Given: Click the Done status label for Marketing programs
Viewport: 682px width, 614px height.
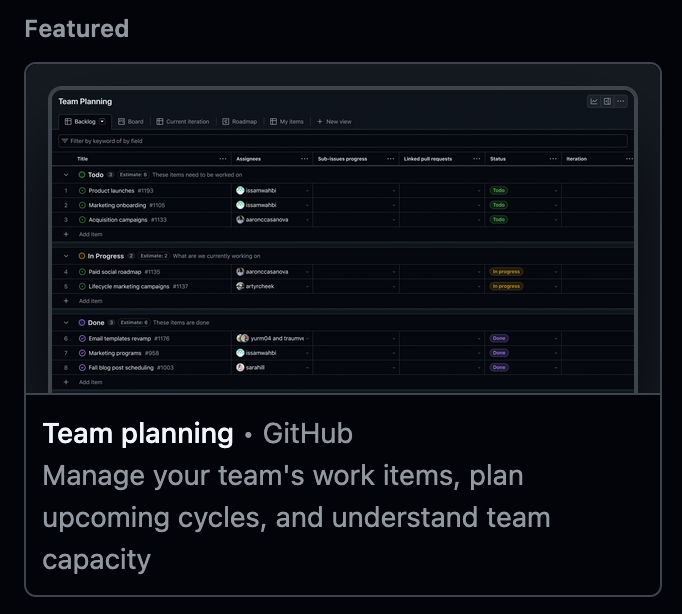Looking at the screenshot, I should pyautogui.click(x=499, y=353).
